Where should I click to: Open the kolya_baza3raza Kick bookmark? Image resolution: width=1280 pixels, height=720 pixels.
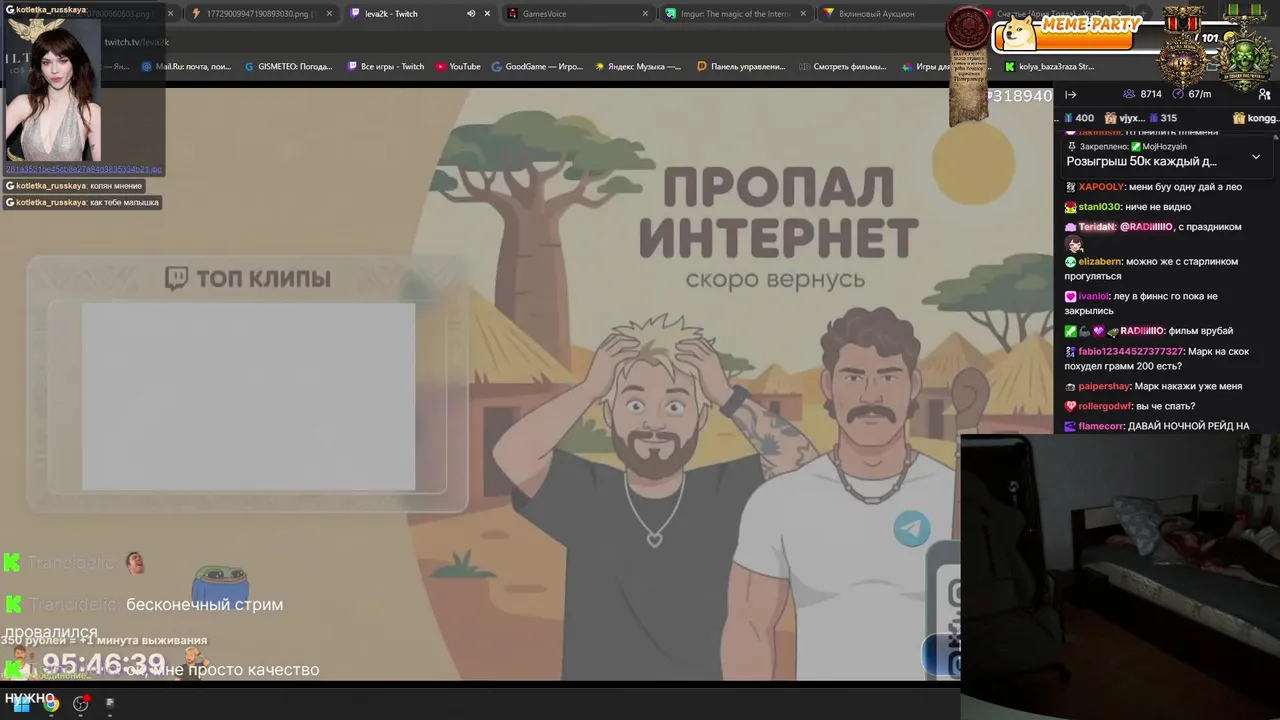pyautogui.click(x=1049, y=67)
